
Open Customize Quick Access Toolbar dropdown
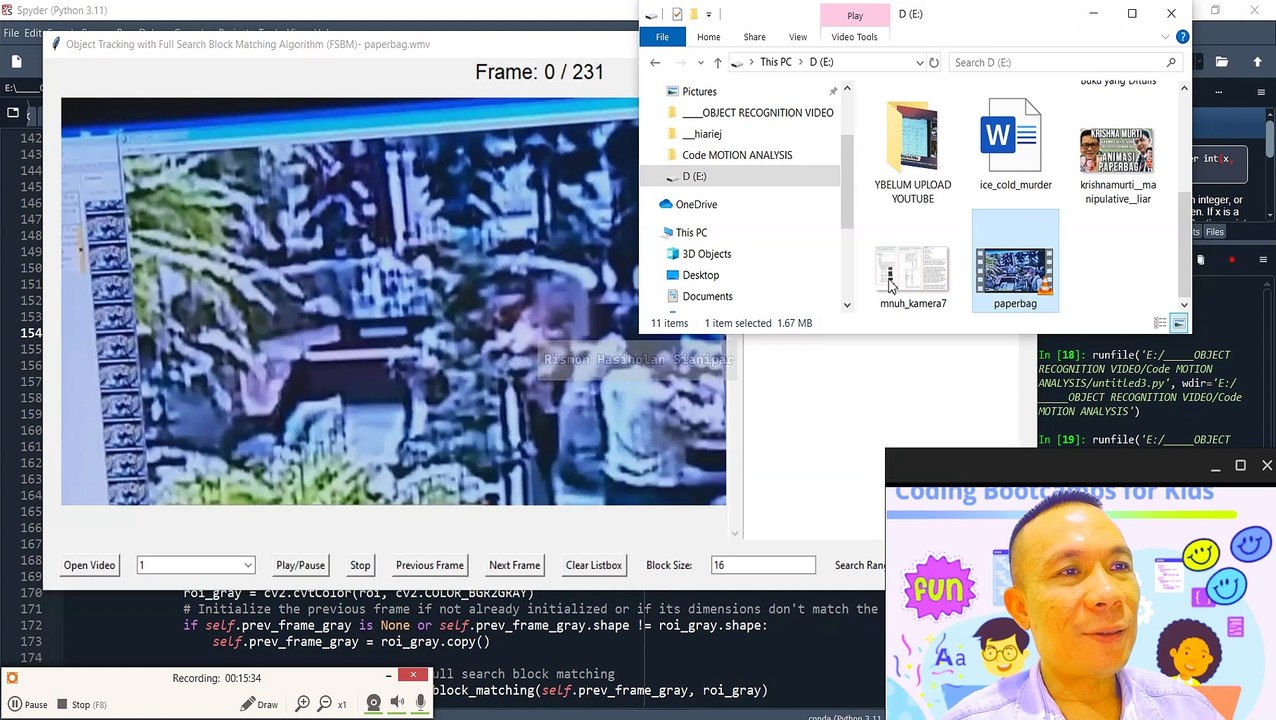pos(708,14)
